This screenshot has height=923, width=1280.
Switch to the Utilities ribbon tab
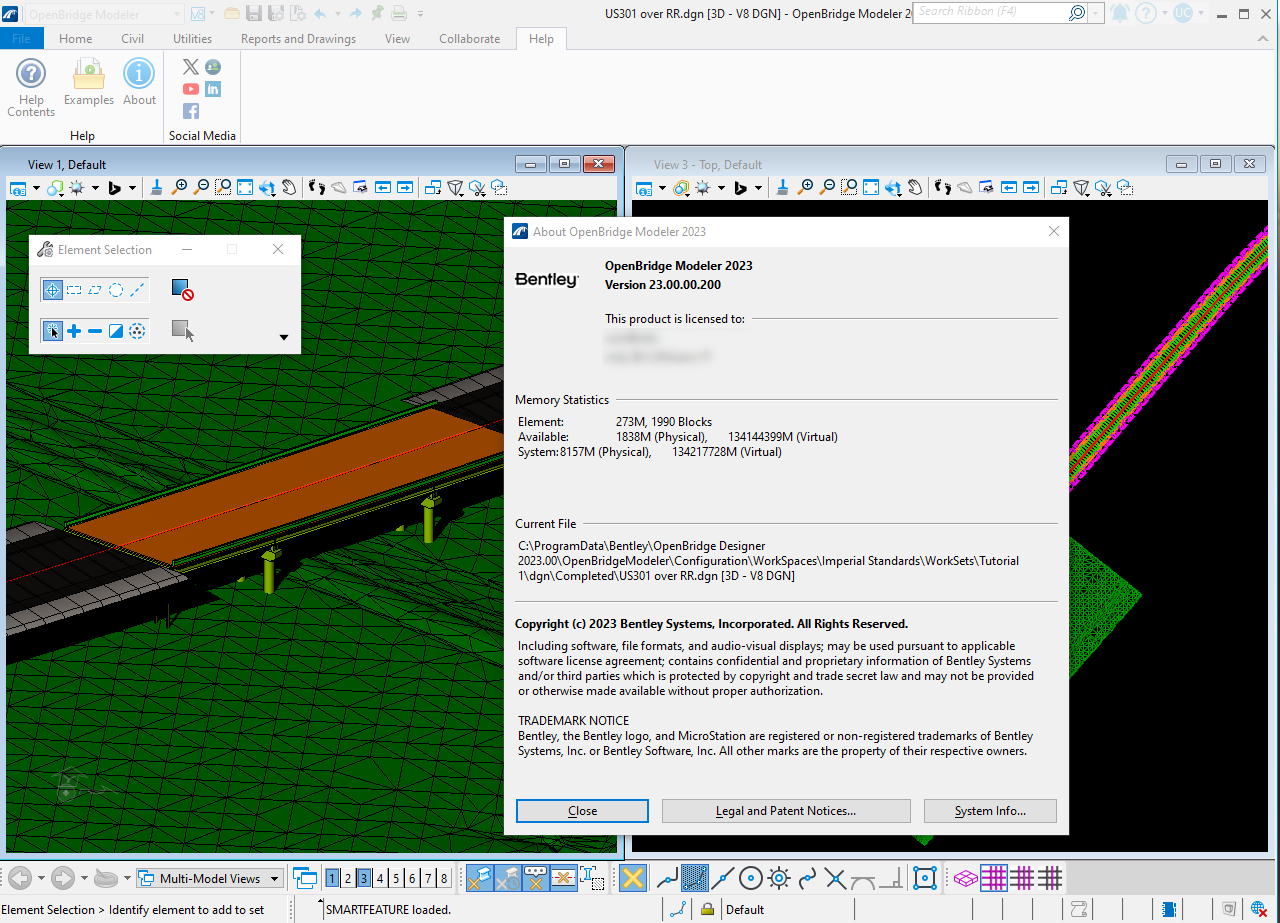coord(192,39)
